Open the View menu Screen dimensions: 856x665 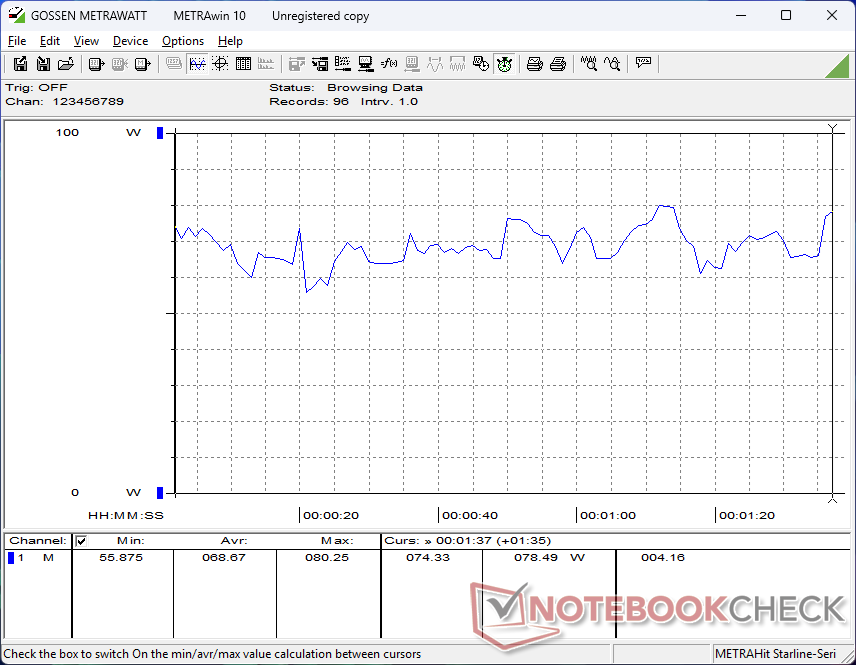coord(86,41)
